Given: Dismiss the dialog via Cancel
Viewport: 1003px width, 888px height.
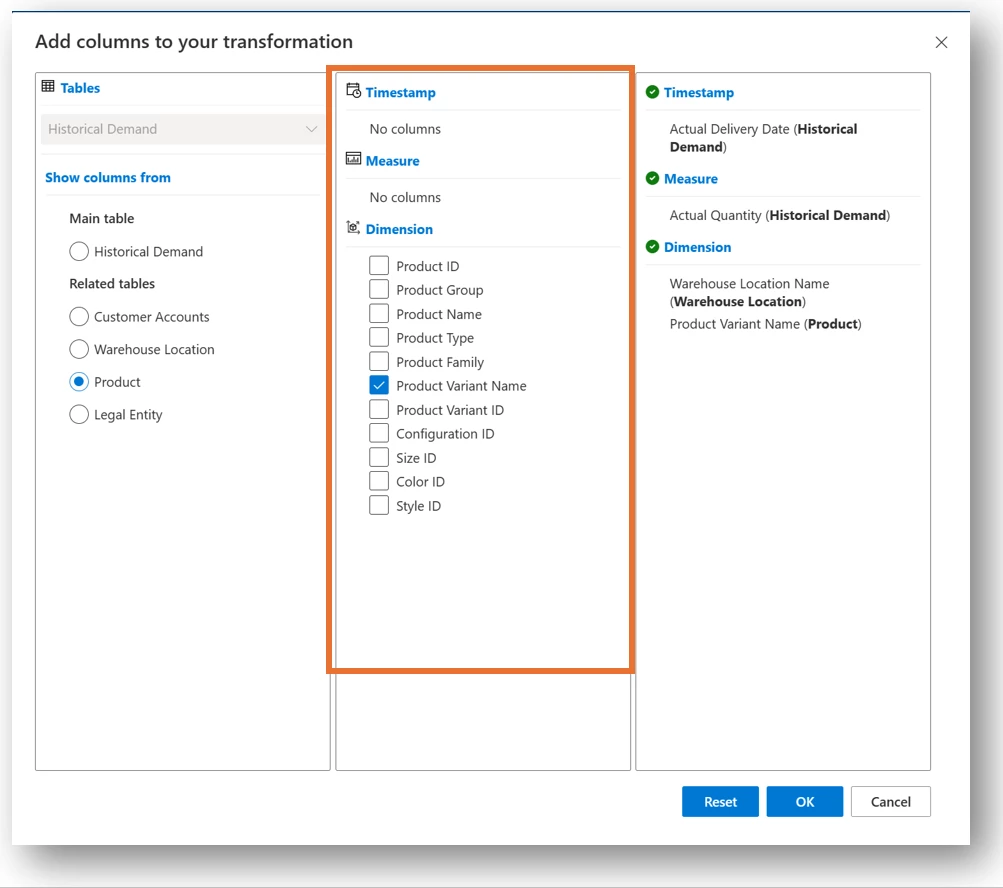Looking at the screenshot, I should [889, 801].
